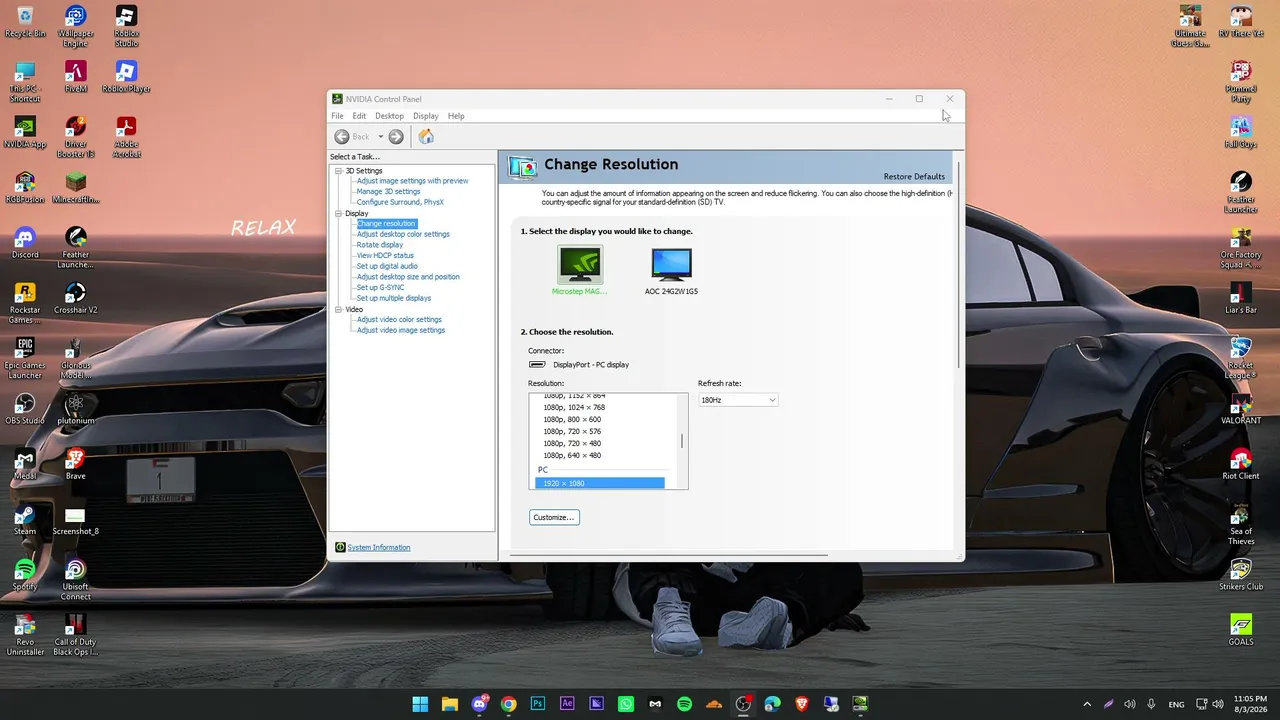Open the Epic Games Launcher desktop icon
This screenshot has width=1280, height=720.
pyautogui.click(x=25, y=358)
